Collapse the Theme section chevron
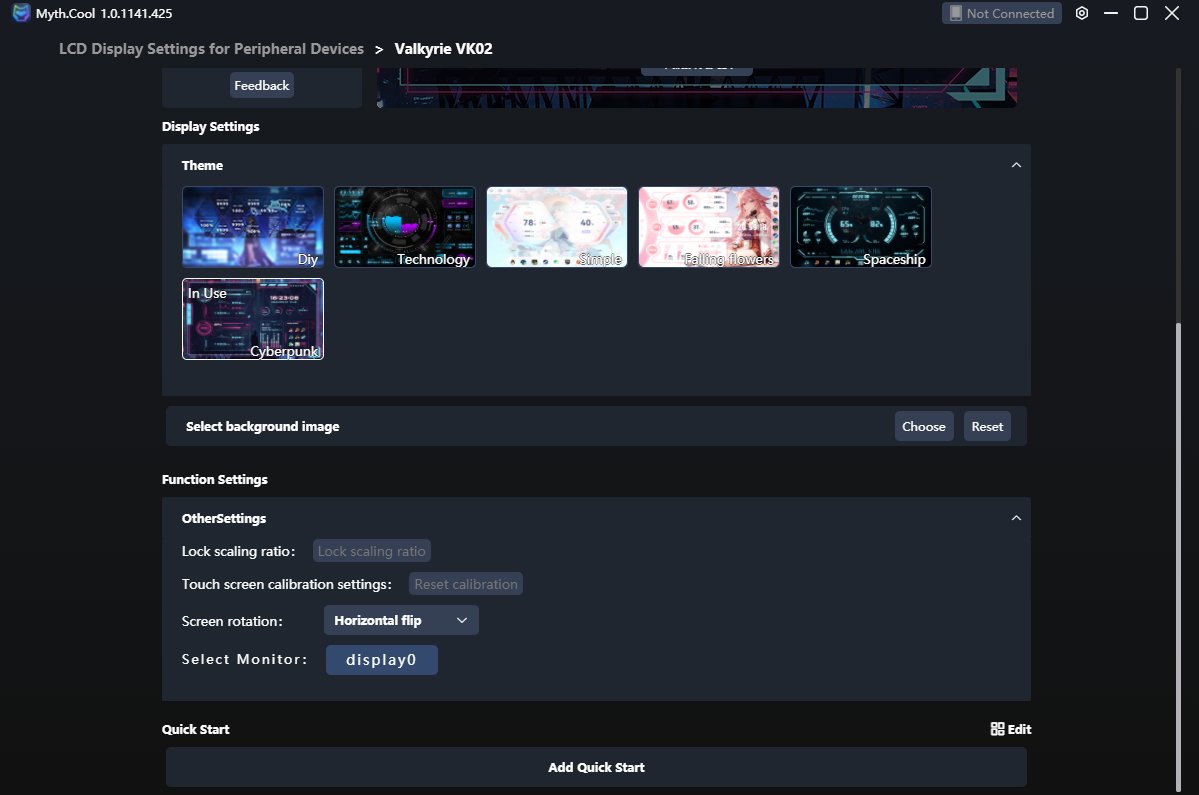1199x795 pixels. click(1016, 165)
